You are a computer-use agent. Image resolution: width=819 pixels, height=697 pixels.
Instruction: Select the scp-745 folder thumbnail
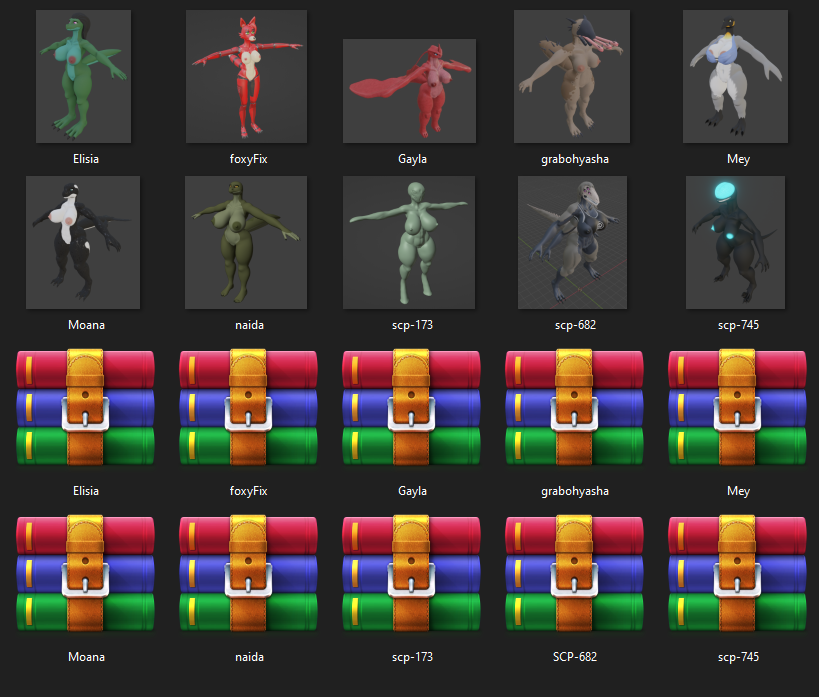point(735,242)
